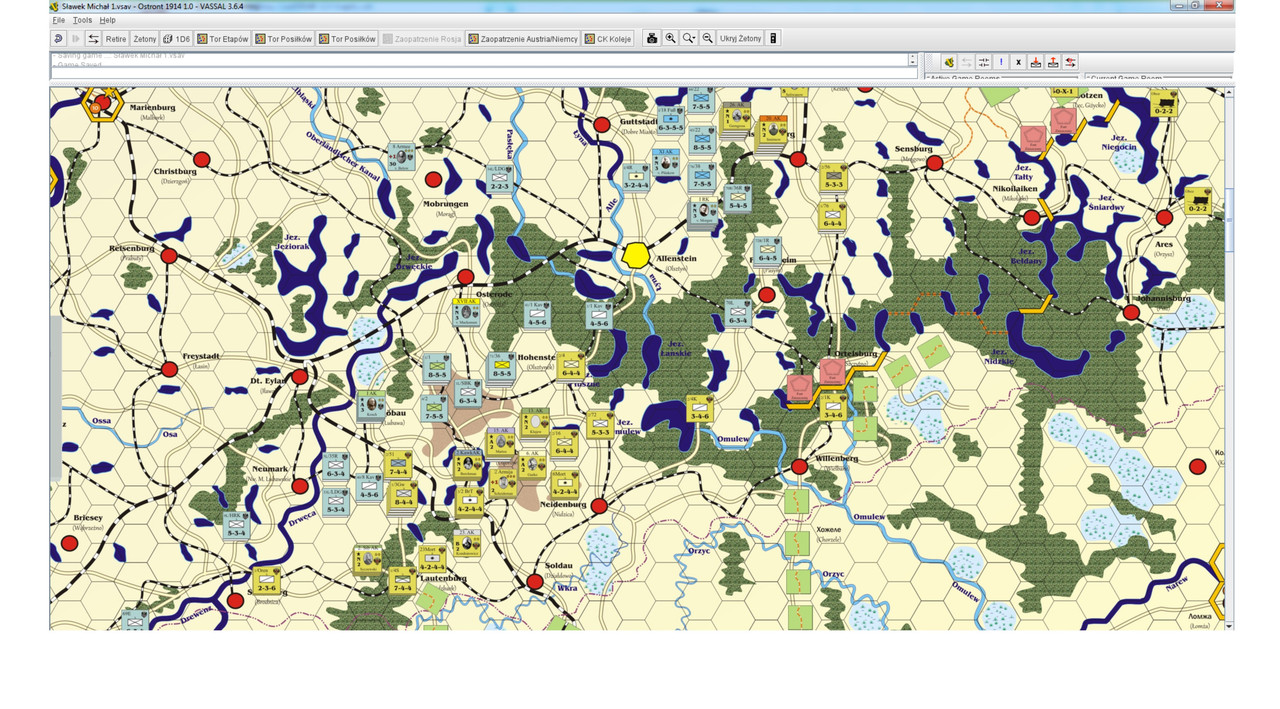Screen dimensions: 1280x709
Task: Open Zaopatrzenie Austria/Niemcy supply window
Action: (523, 39)
